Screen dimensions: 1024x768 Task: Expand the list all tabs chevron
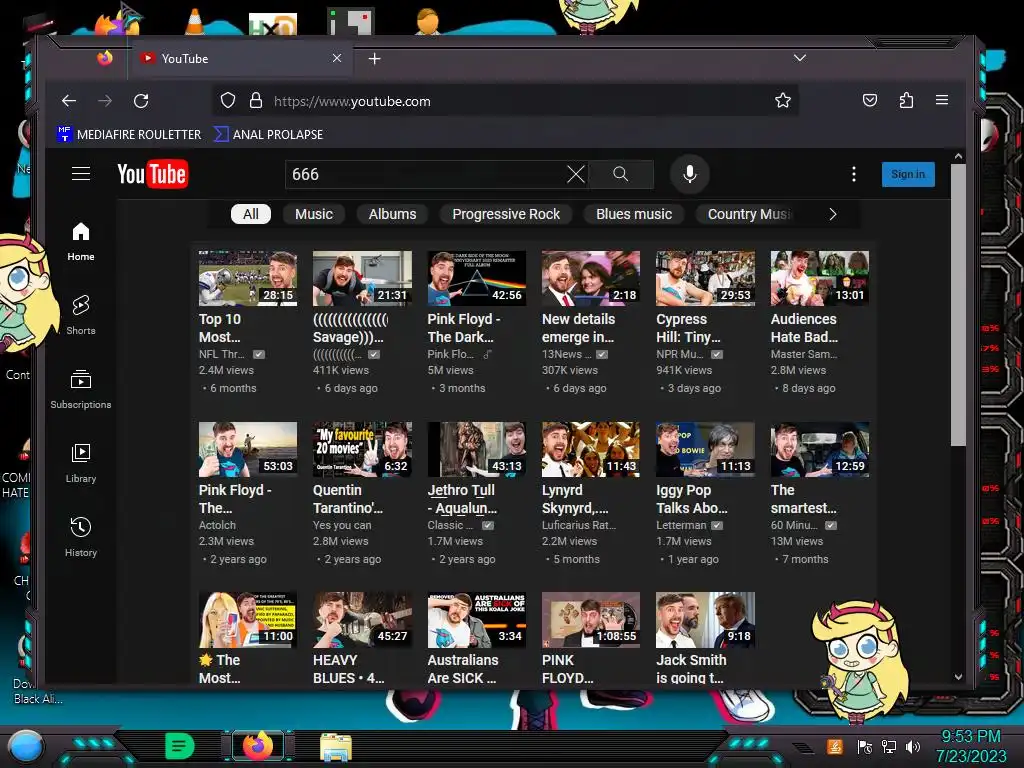pos(800,58)
